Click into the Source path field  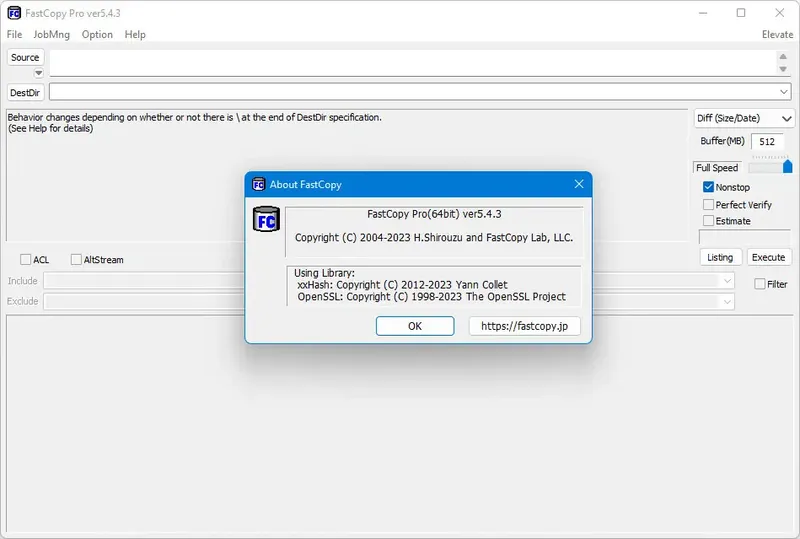(412, 63)
